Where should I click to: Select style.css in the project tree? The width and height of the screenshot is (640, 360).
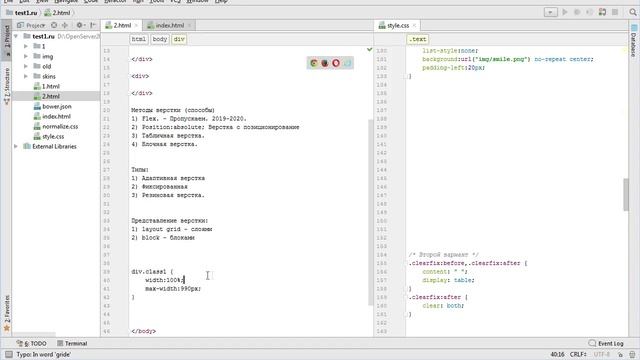click(53, 136)
